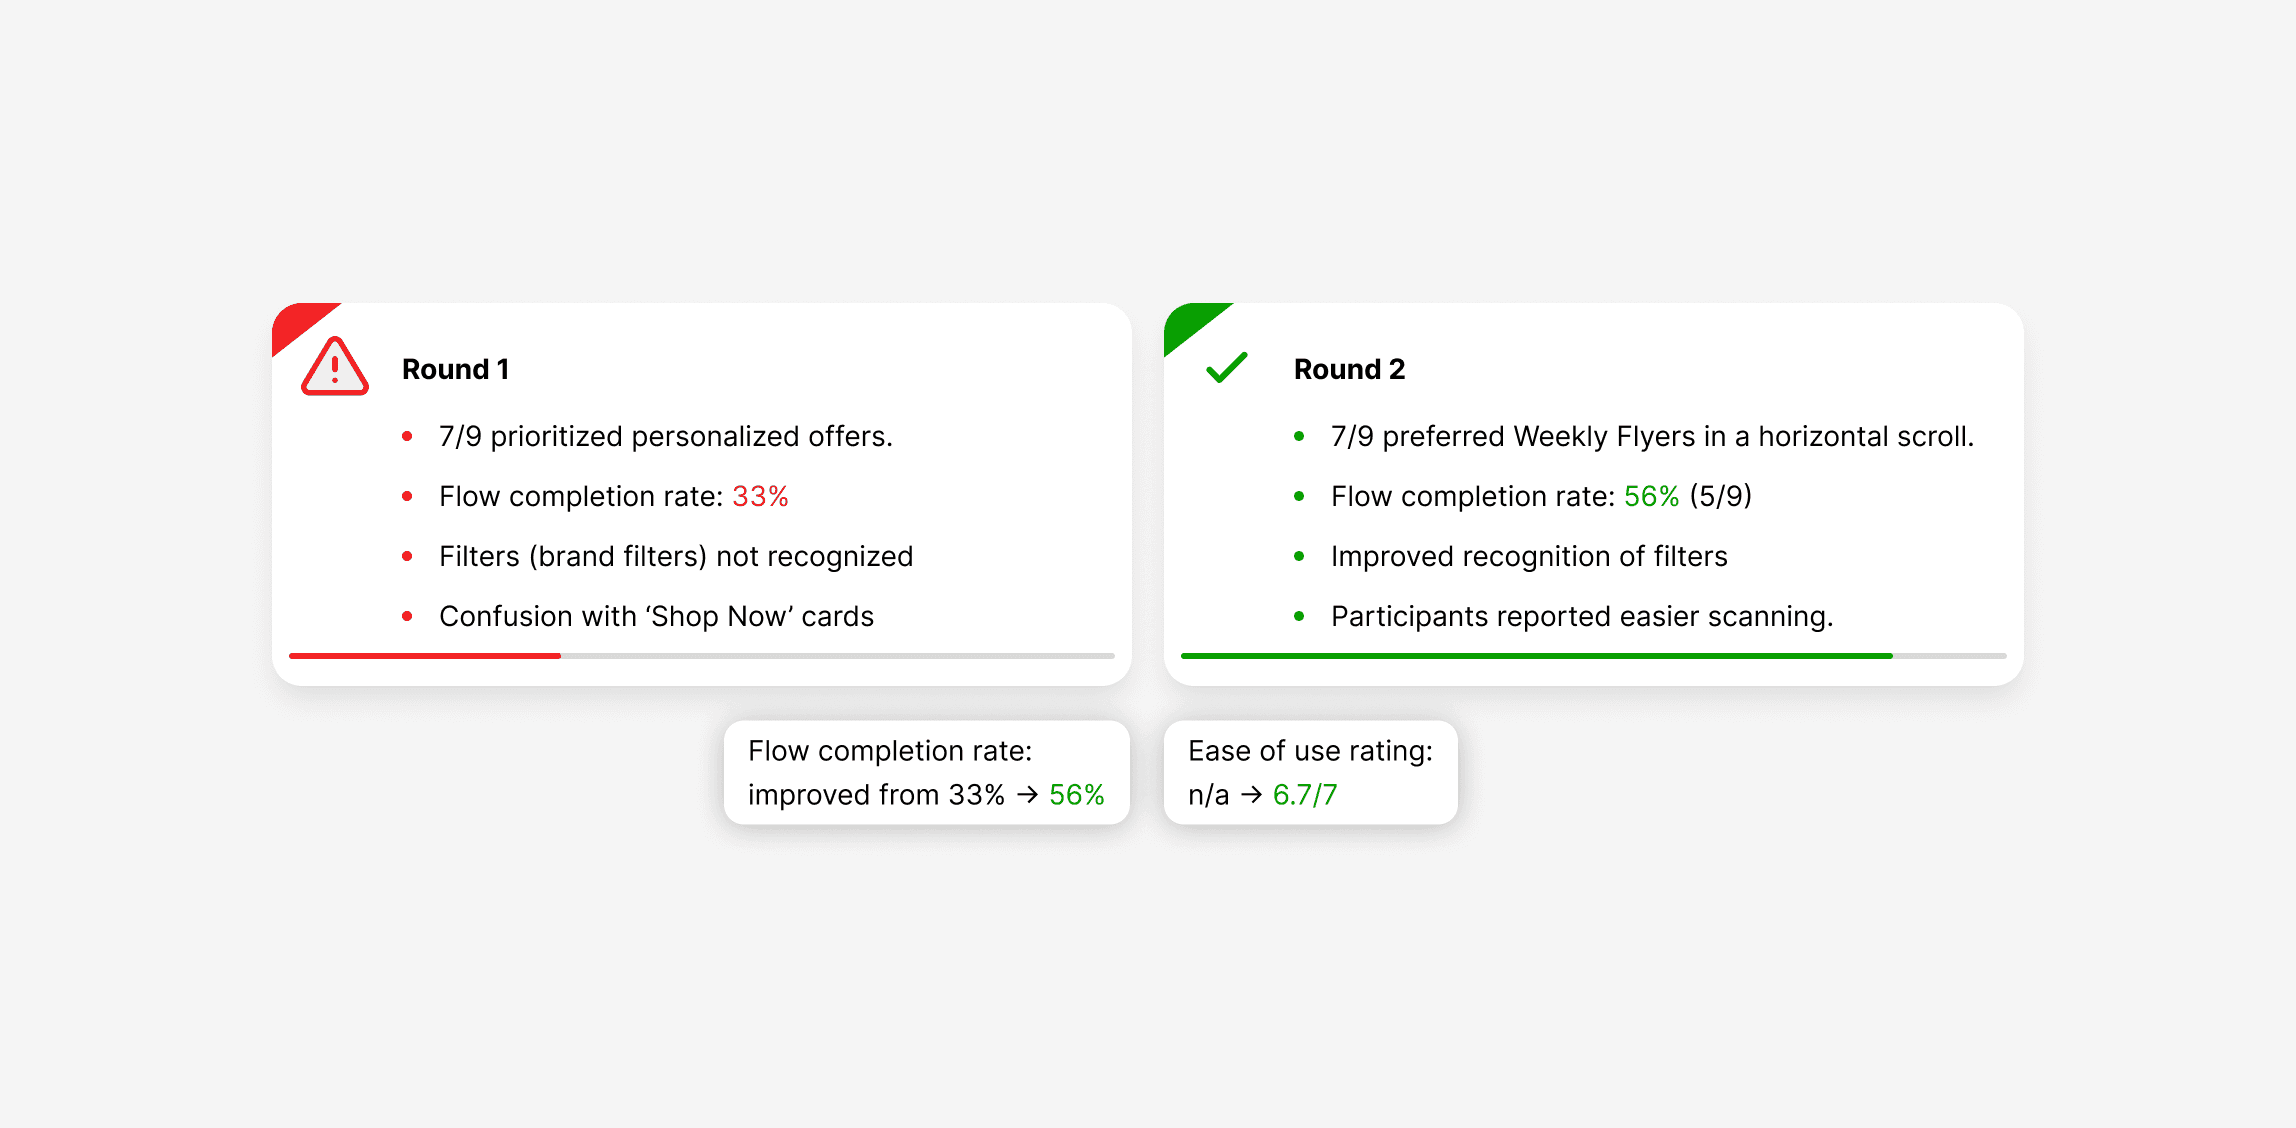Click the green bullet beside Weekly Flyers line

coord(1299,436)
